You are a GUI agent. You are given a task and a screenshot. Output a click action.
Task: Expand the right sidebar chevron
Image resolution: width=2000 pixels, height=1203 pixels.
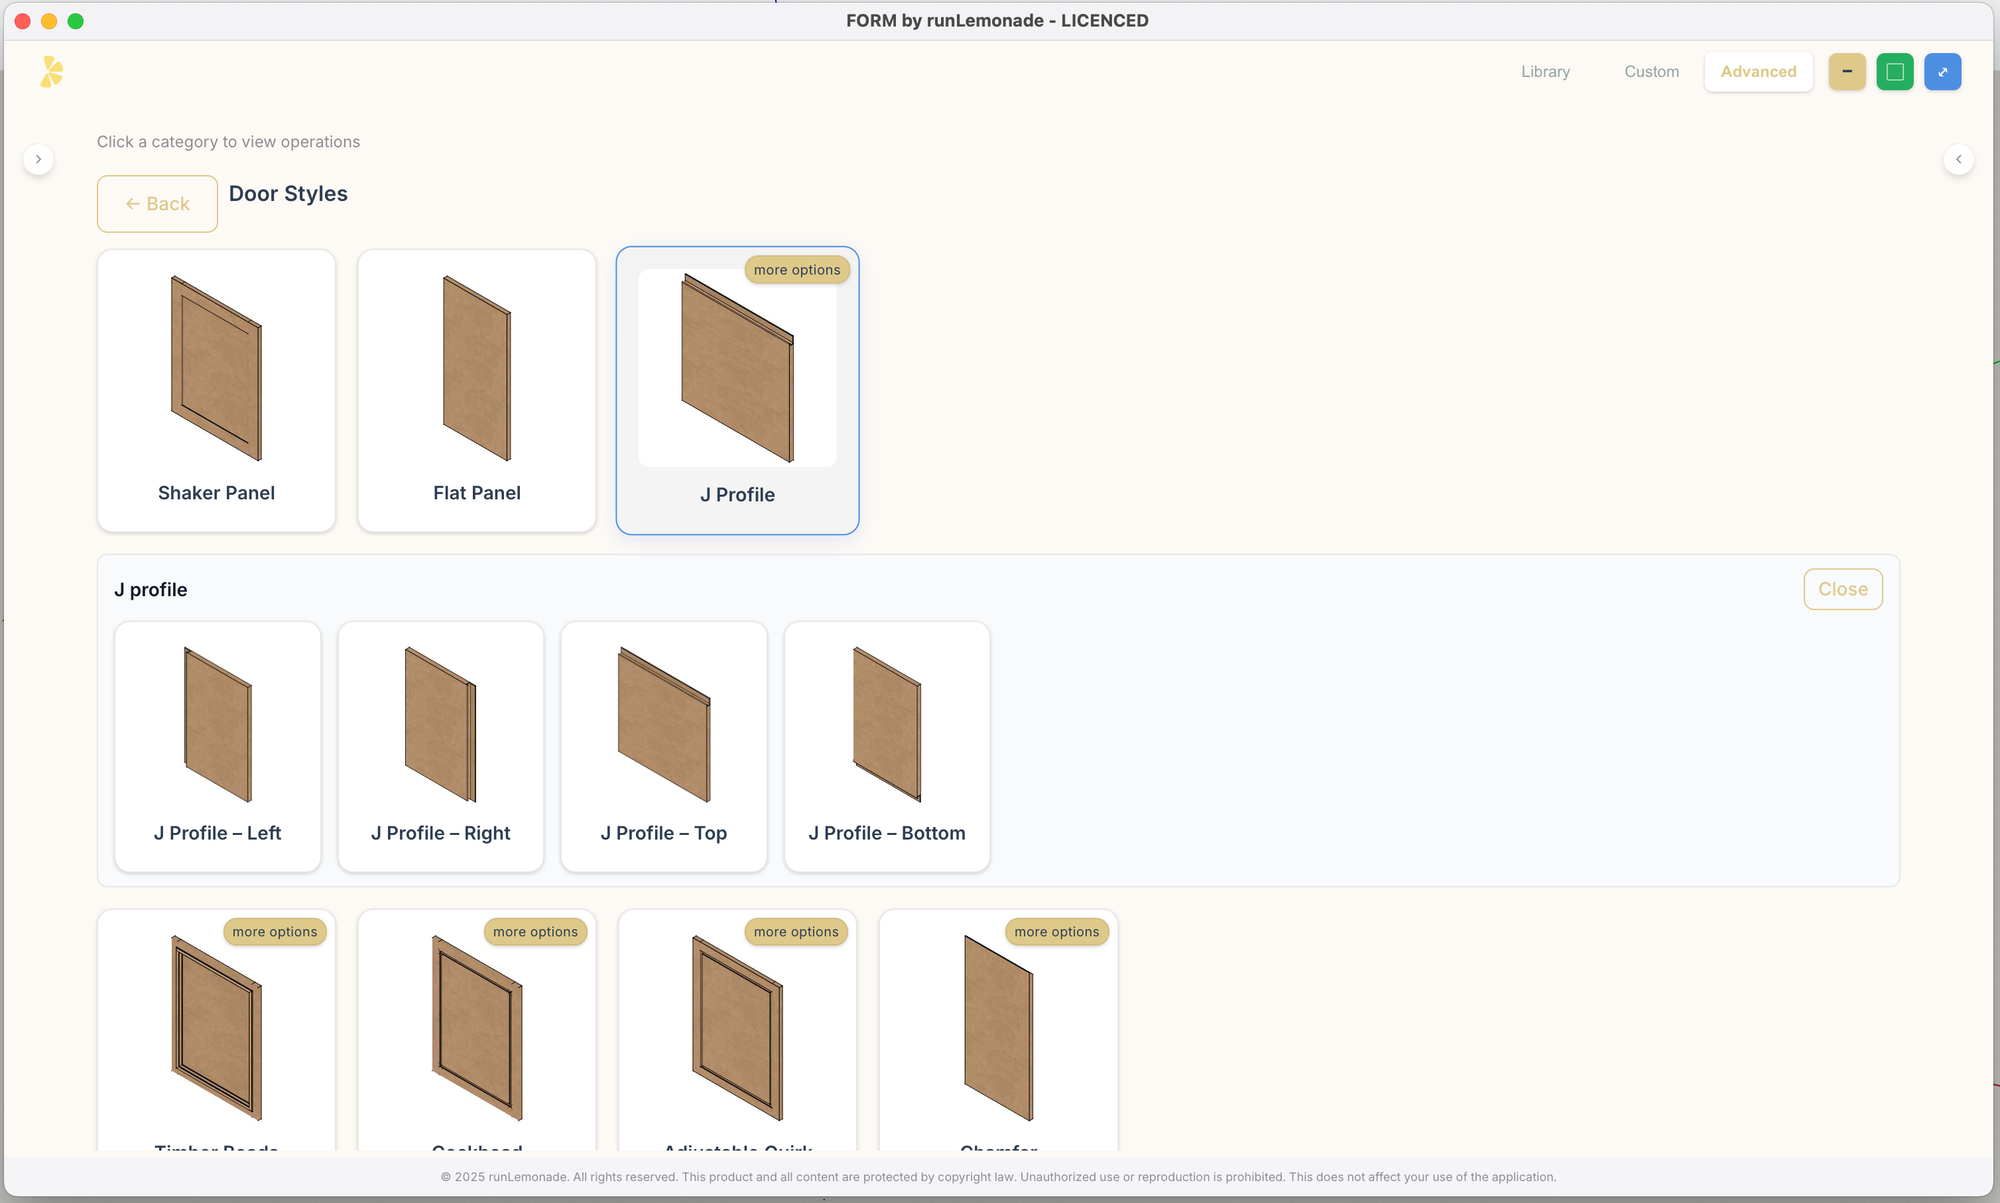[1958, 159]
